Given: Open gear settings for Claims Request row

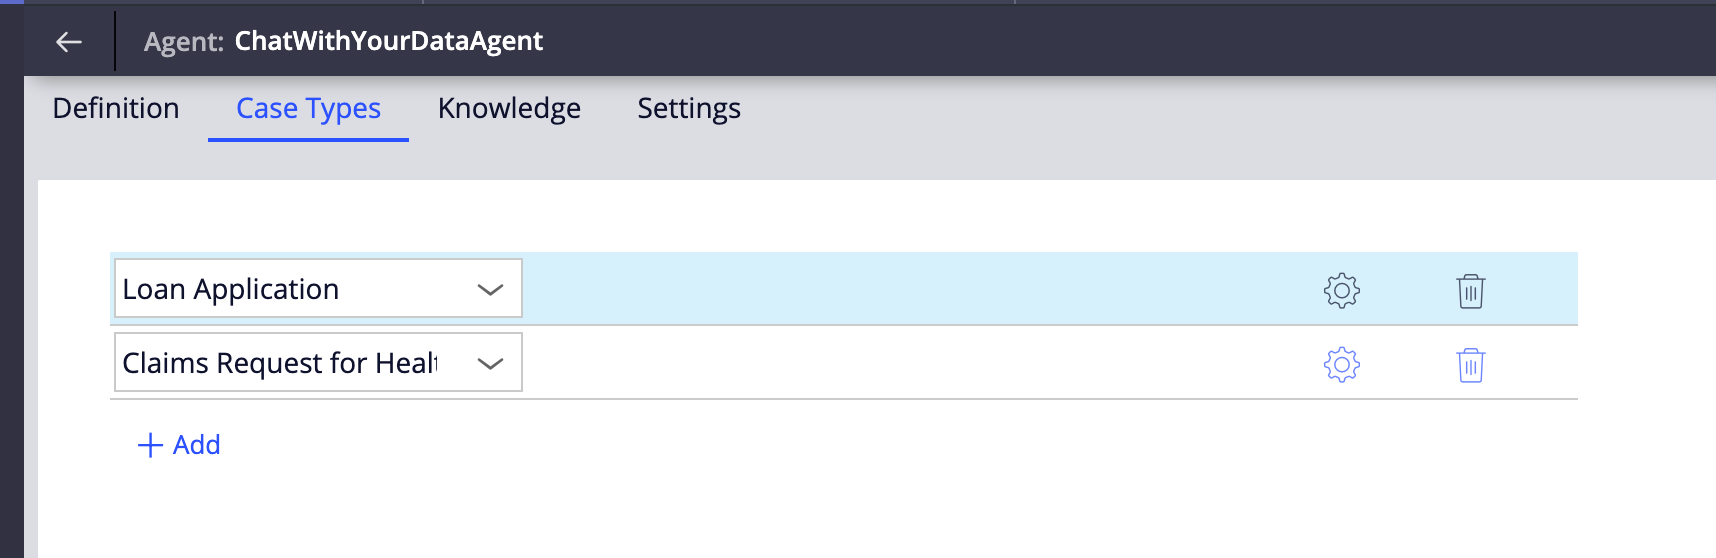Looking at the screenshot, I should coord(1341,364).
